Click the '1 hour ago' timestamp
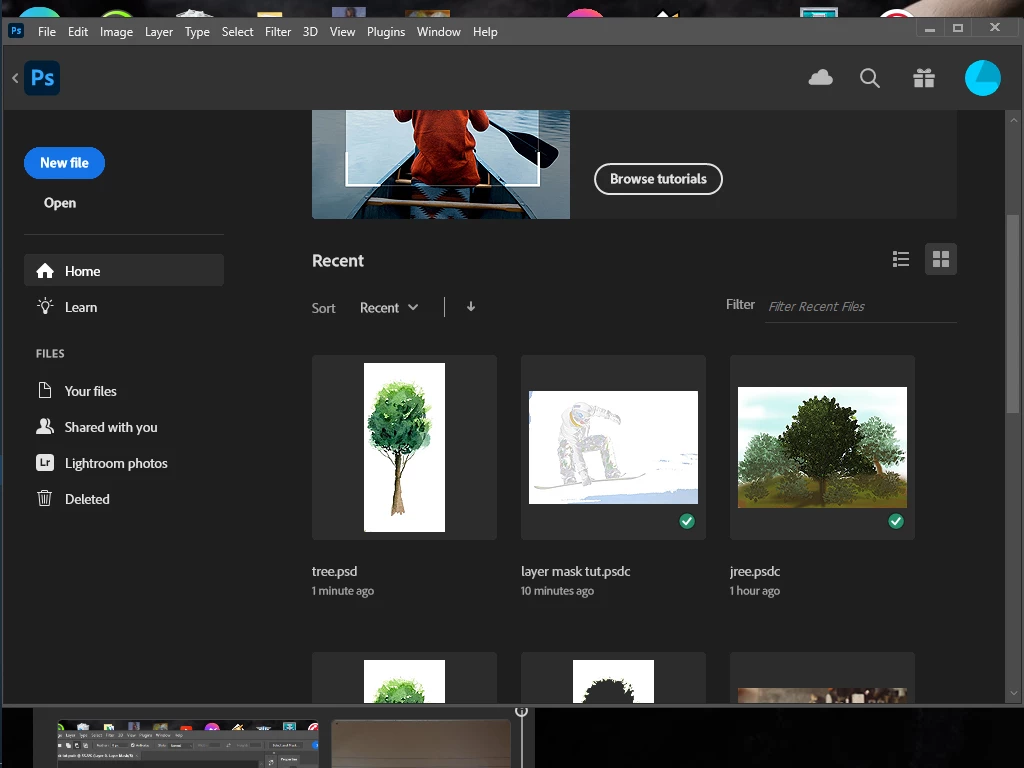The height and width of the screenshot is (768, 1024). click(754, 591)
